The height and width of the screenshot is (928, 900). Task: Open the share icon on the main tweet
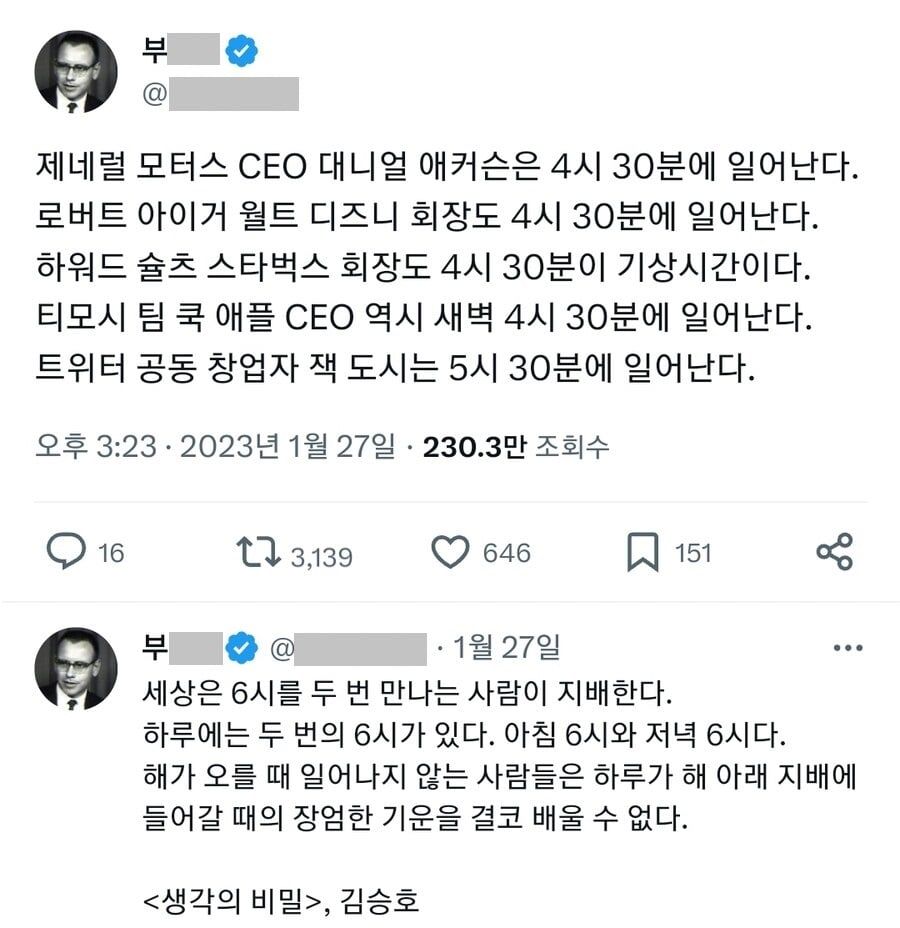[834, 552]
